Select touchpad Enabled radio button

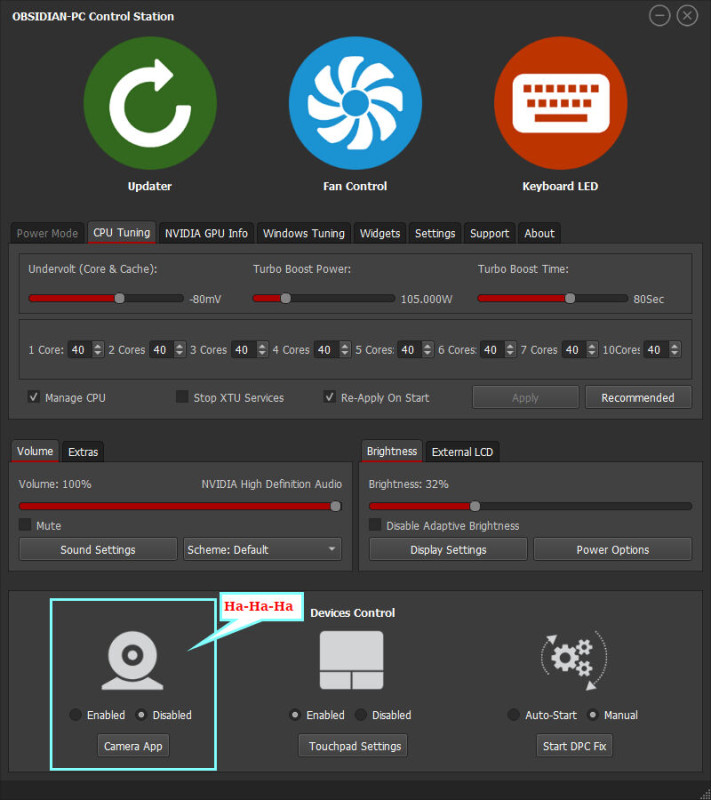295,715
